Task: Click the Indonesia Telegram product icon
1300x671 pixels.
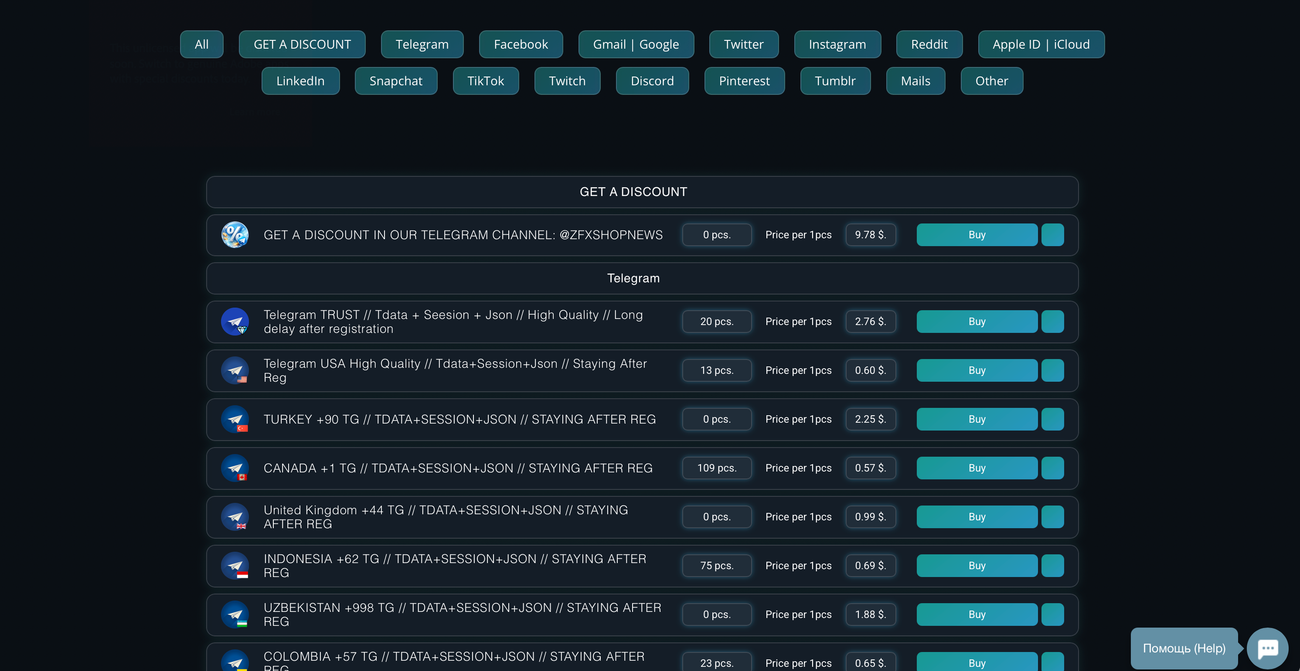Action: [x=235, y=566]
